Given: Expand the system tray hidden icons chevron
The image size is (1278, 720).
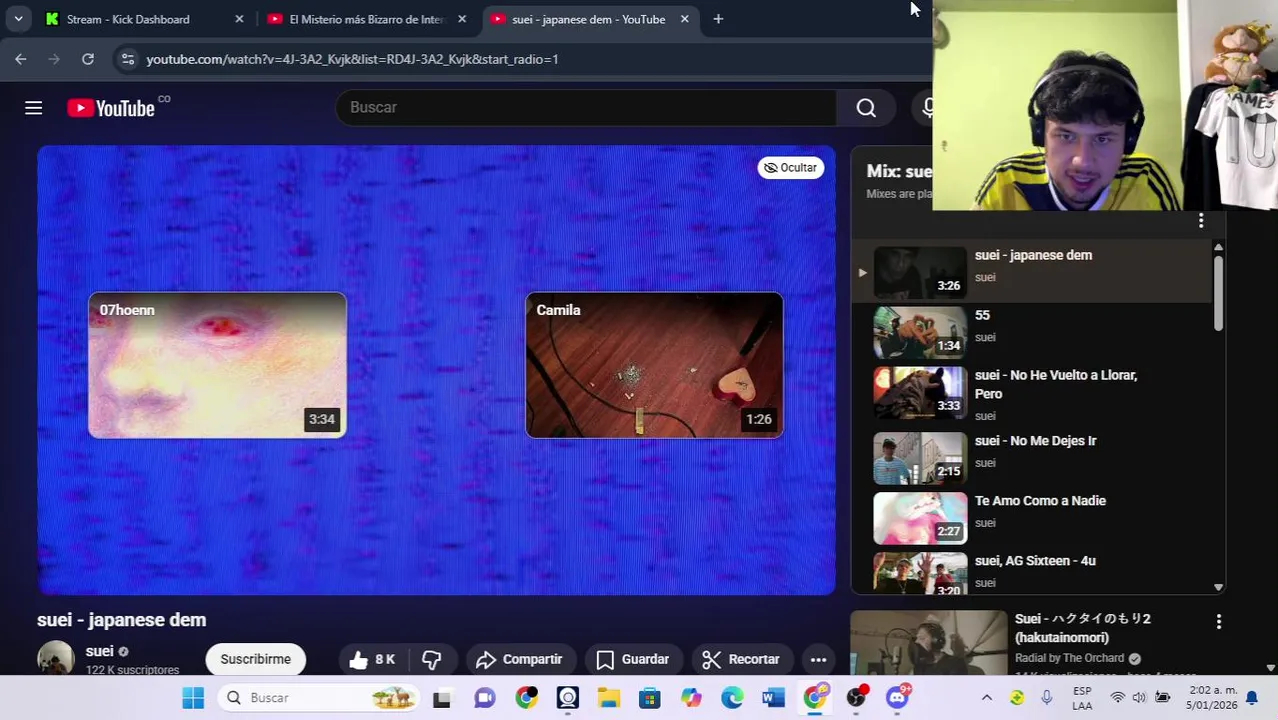Looking at the screenshot, I should point(987,698).
